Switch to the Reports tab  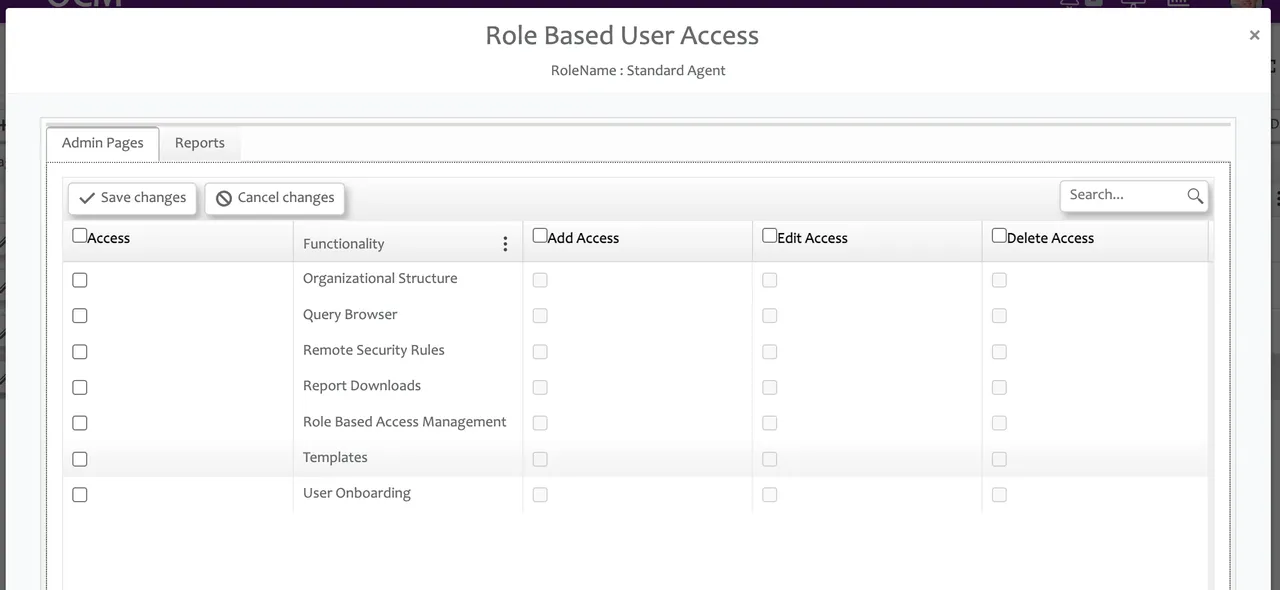[200, 143]
